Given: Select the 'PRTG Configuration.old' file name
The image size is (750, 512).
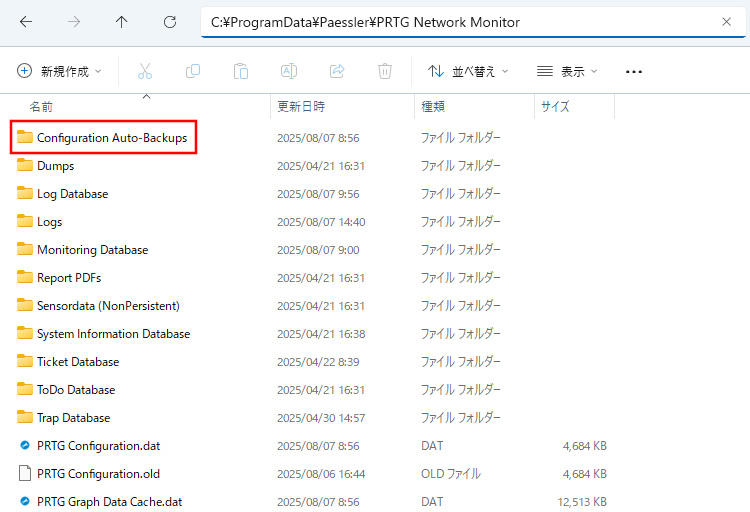Looking at the screenshot, I should click(99, 474).
